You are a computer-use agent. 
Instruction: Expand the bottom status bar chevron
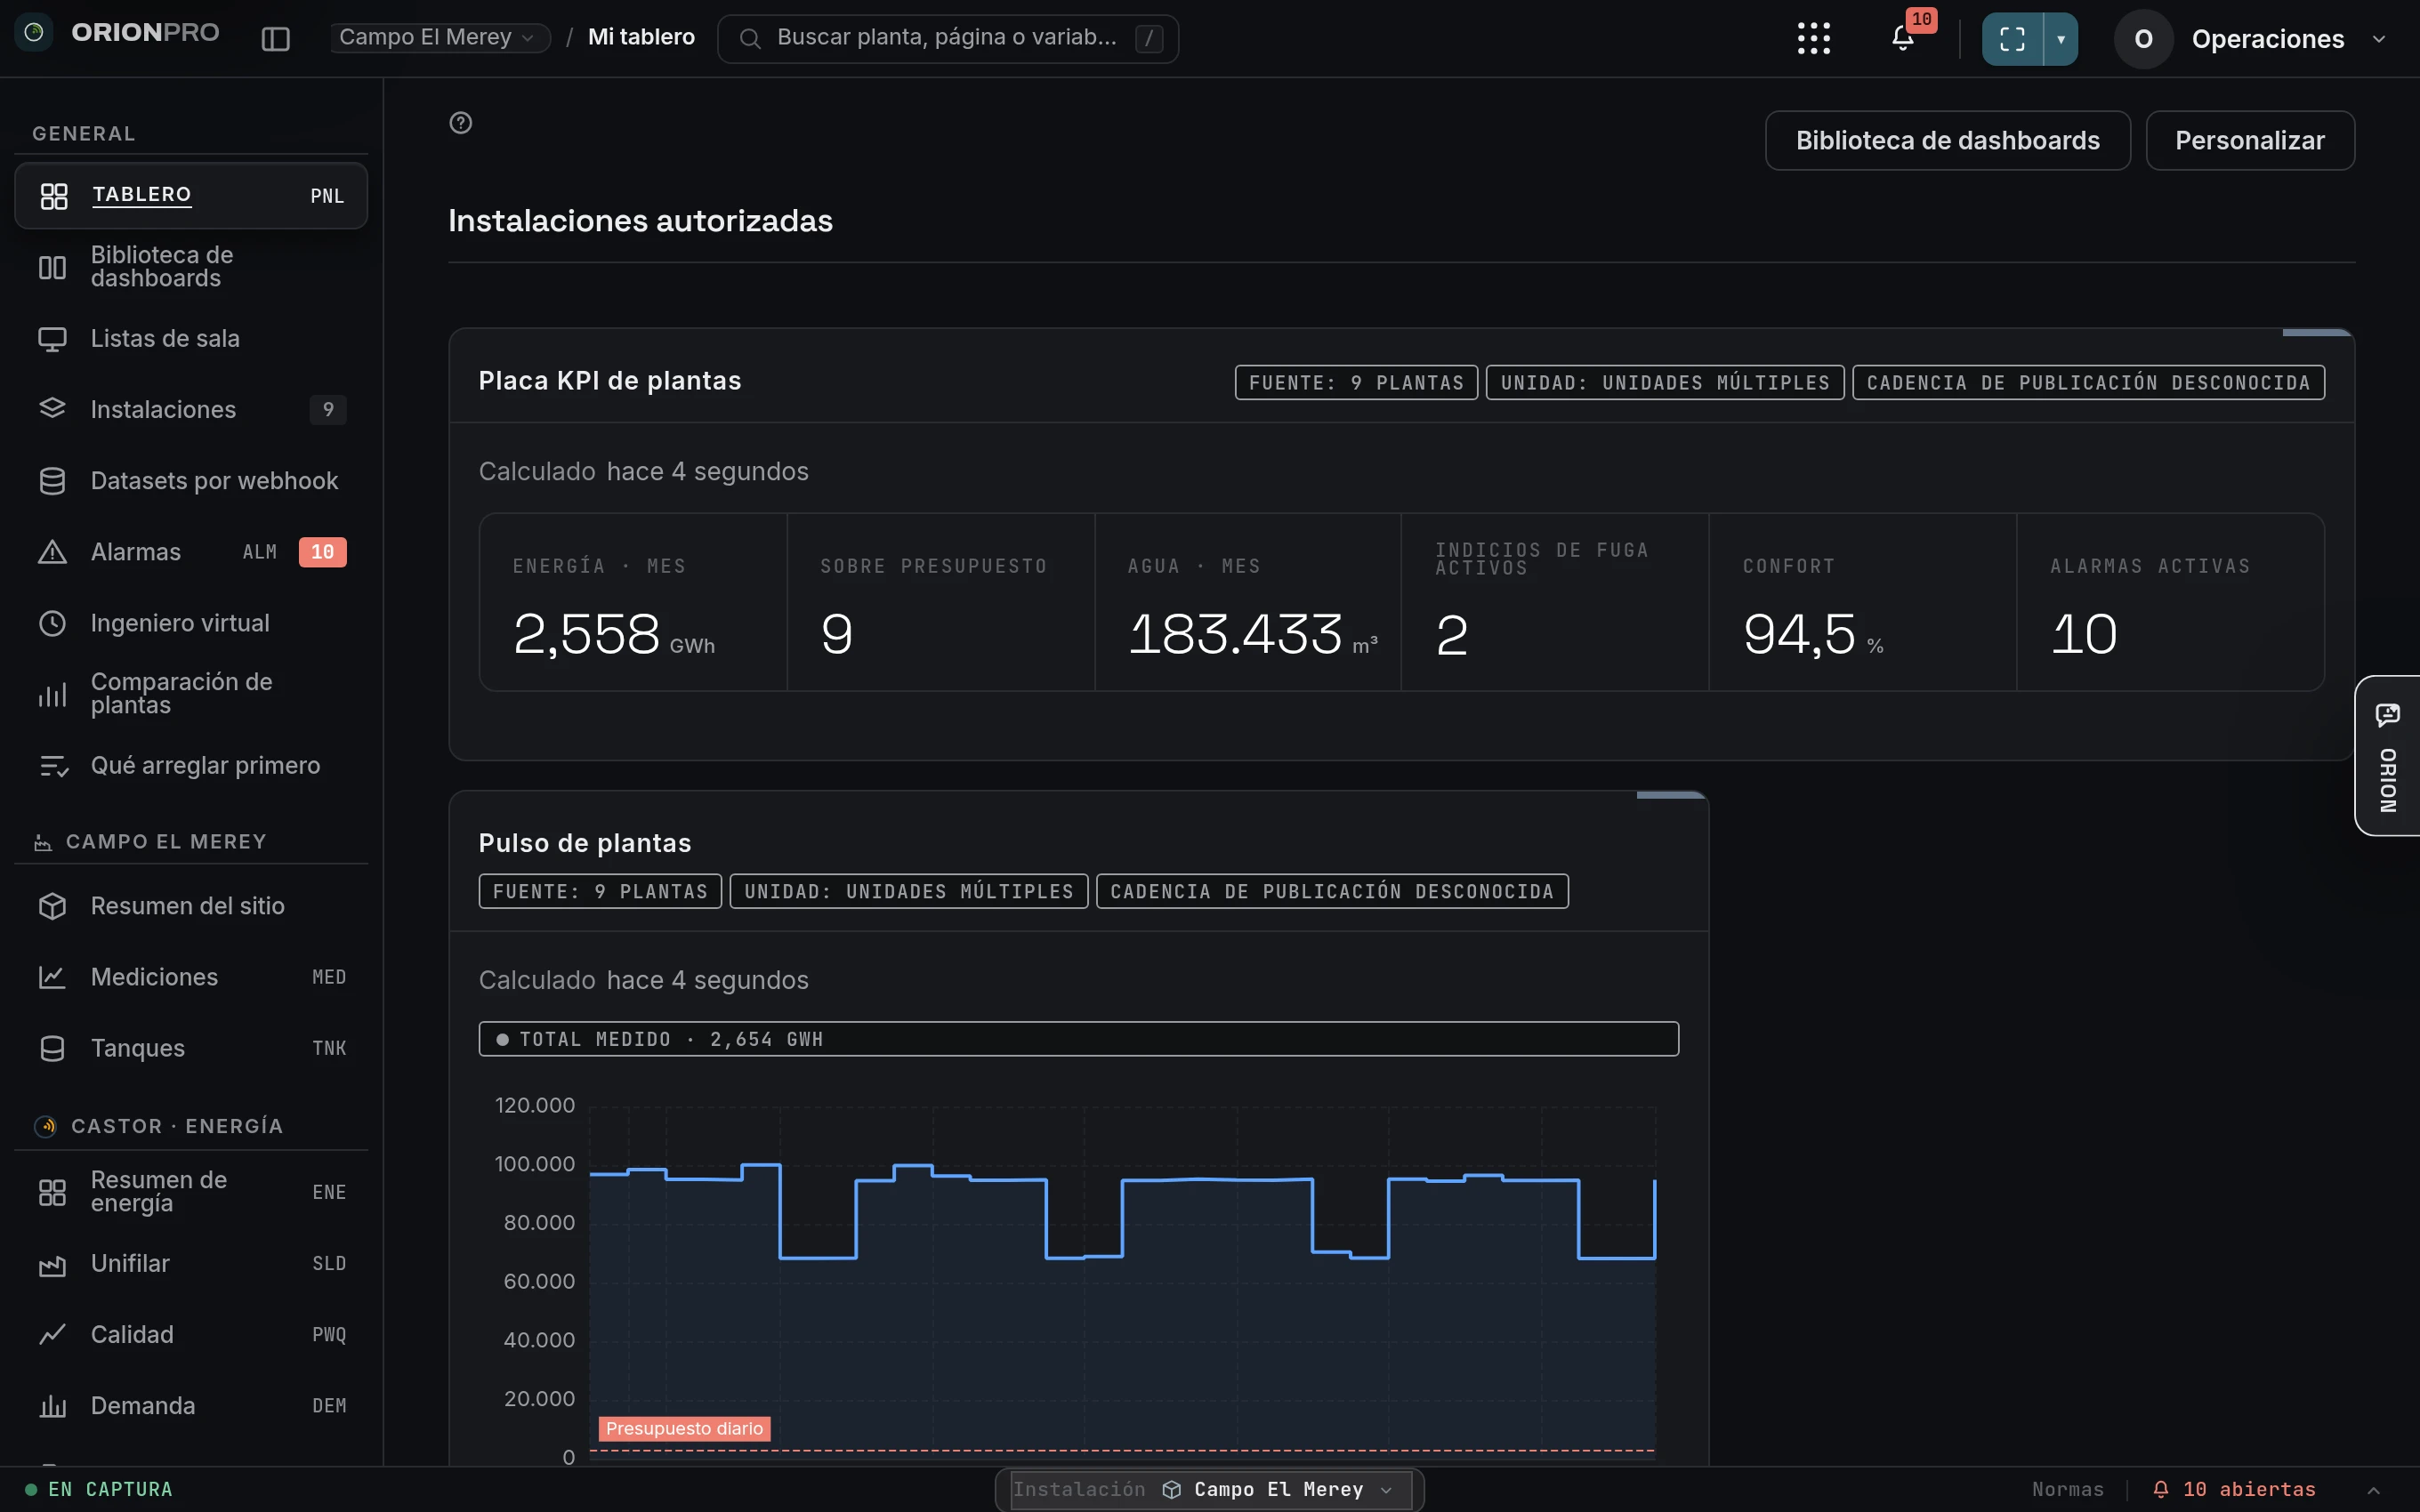(x=2373, y=1490)
